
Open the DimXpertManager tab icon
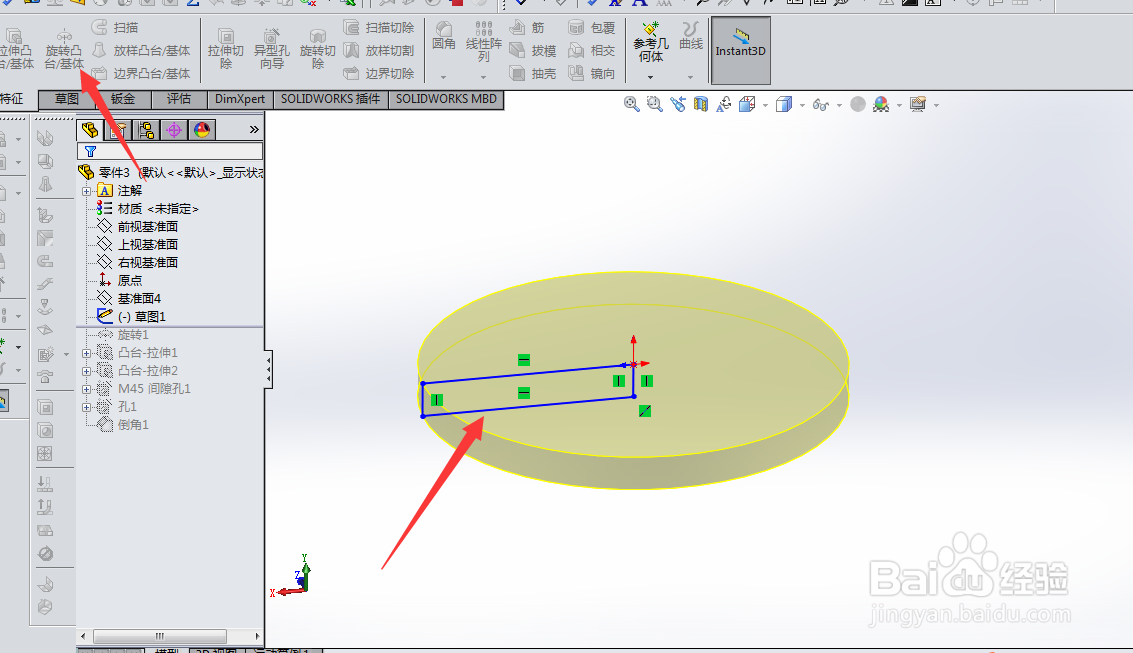coord(173,130)
